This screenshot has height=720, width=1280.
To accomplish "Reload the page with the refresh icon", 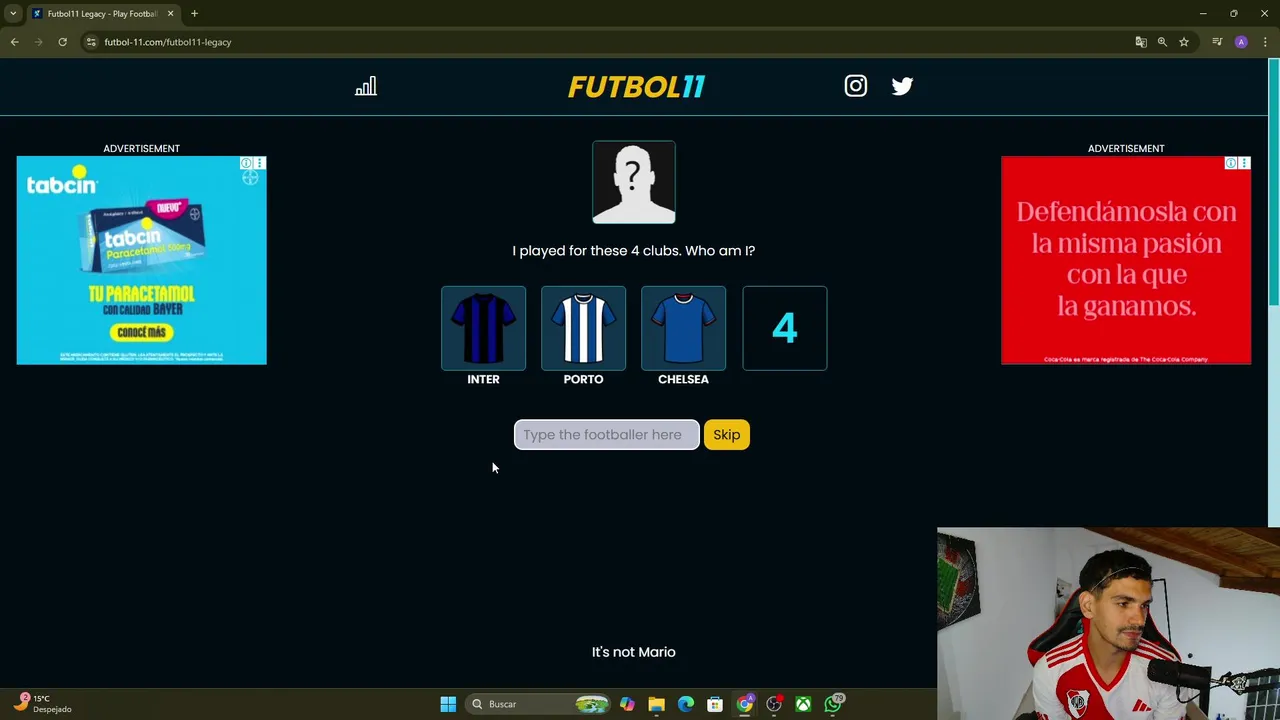I will 62,42.
